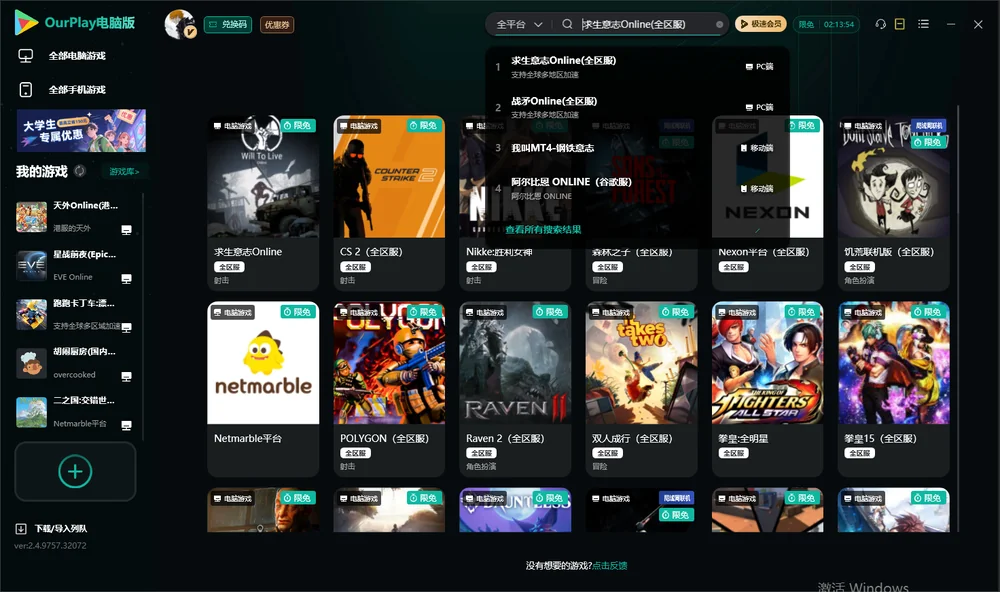Click the PC icon on overcooked row
1000x592 pixels.
point(126,376)
